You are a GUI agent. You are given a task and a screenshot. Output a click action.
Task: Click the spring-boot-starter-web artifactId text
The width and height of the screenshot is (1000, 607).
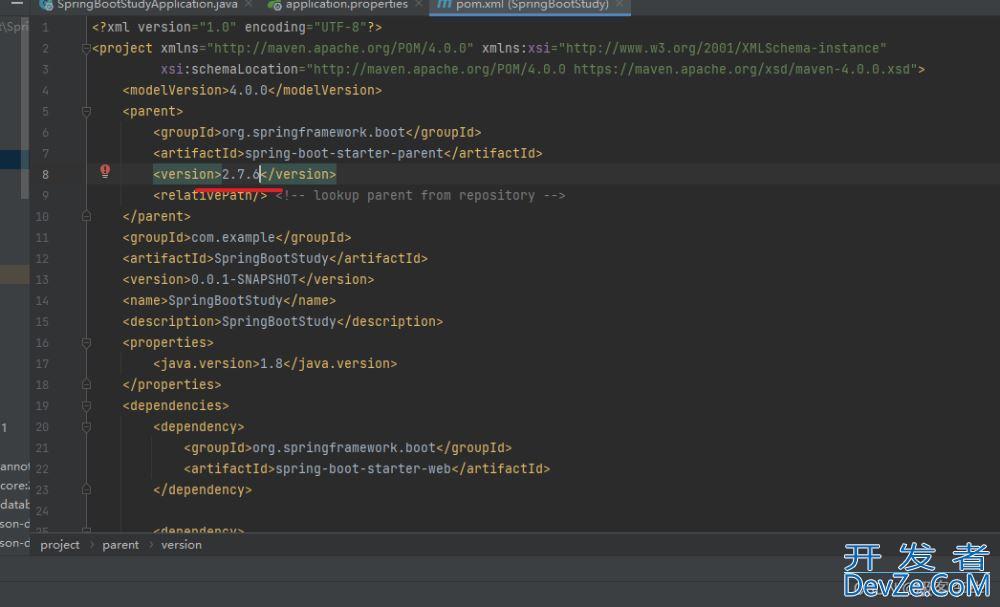[x=365, y=468]
